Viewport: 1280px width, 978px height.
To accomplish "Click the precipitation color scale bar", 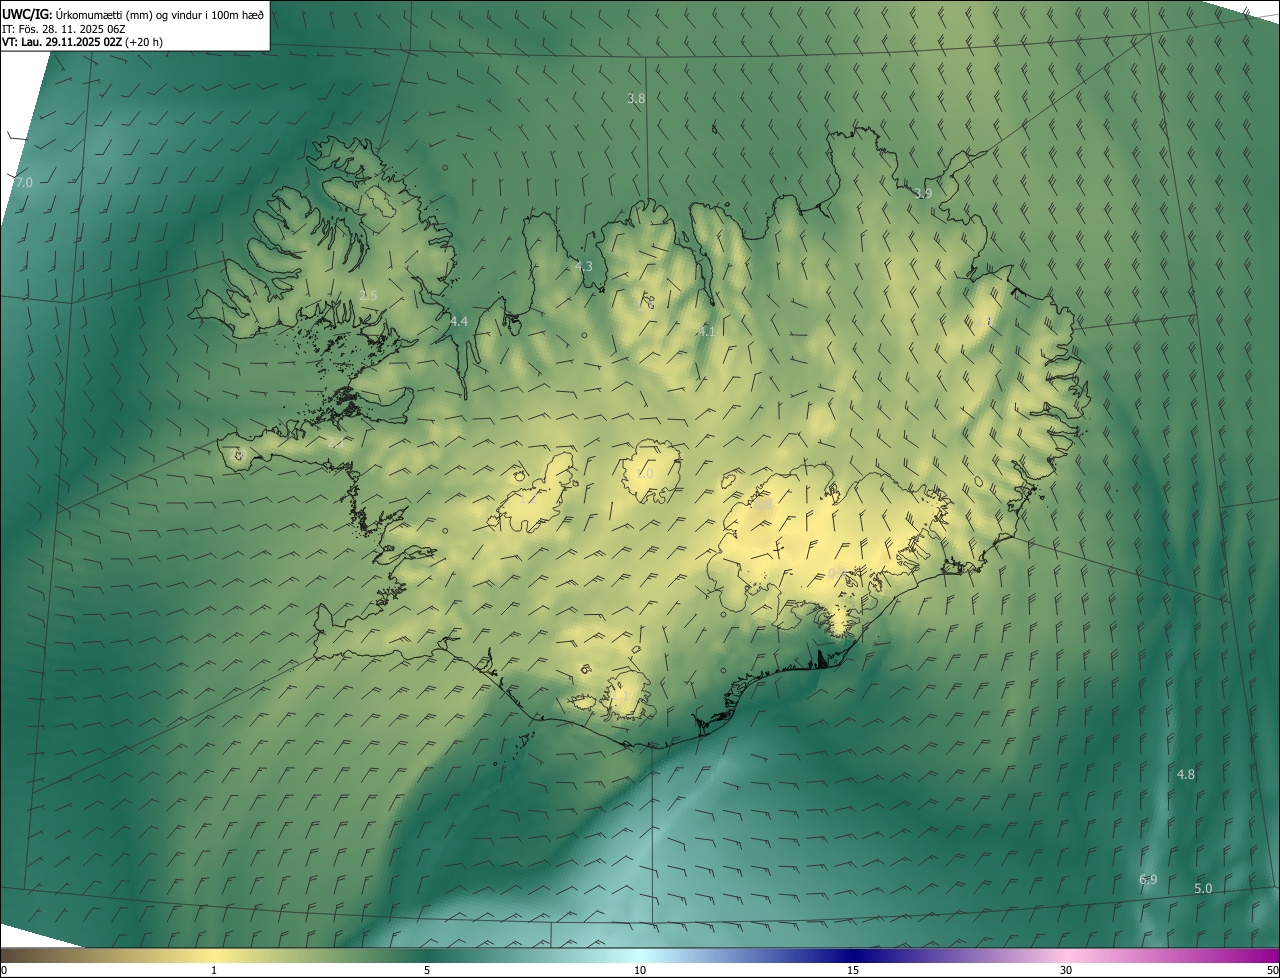I will coord(640,955).
